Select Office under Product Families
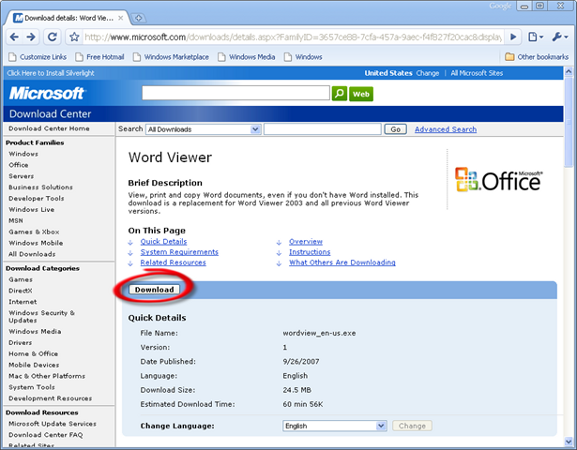This screenshot has height=450, width=577. (18, 165)
